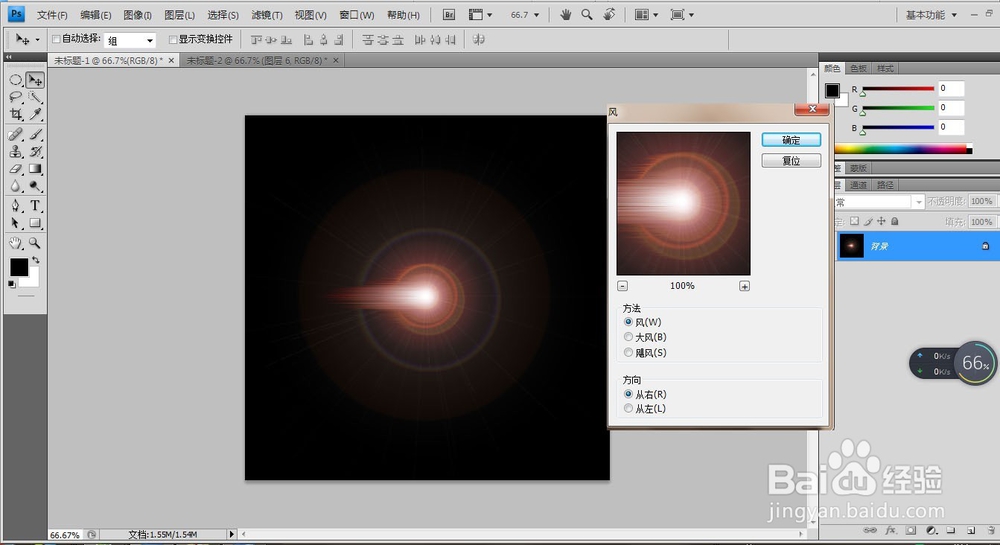Enable 自动选择 checkbox
This screenshot has height=545, width=1000.
pyautogui.click(x=56, y=40)
